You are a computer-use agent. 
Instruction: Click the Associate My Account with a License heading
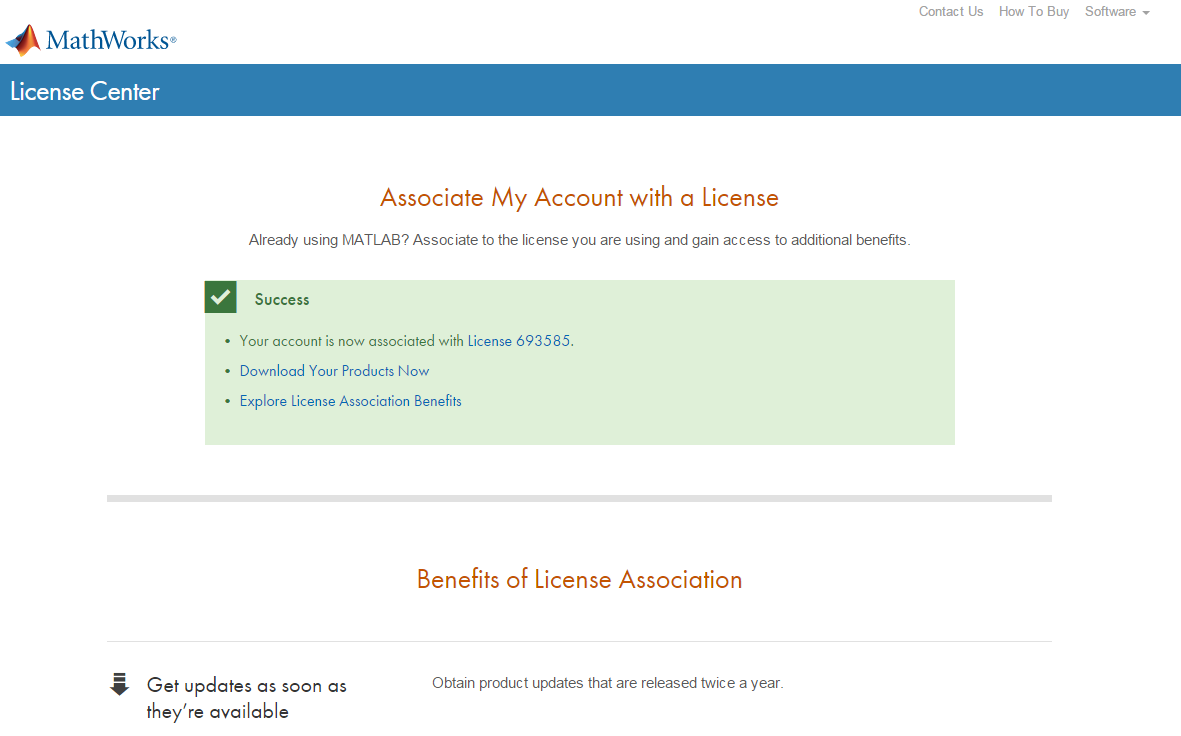click(x=579, y=197)
